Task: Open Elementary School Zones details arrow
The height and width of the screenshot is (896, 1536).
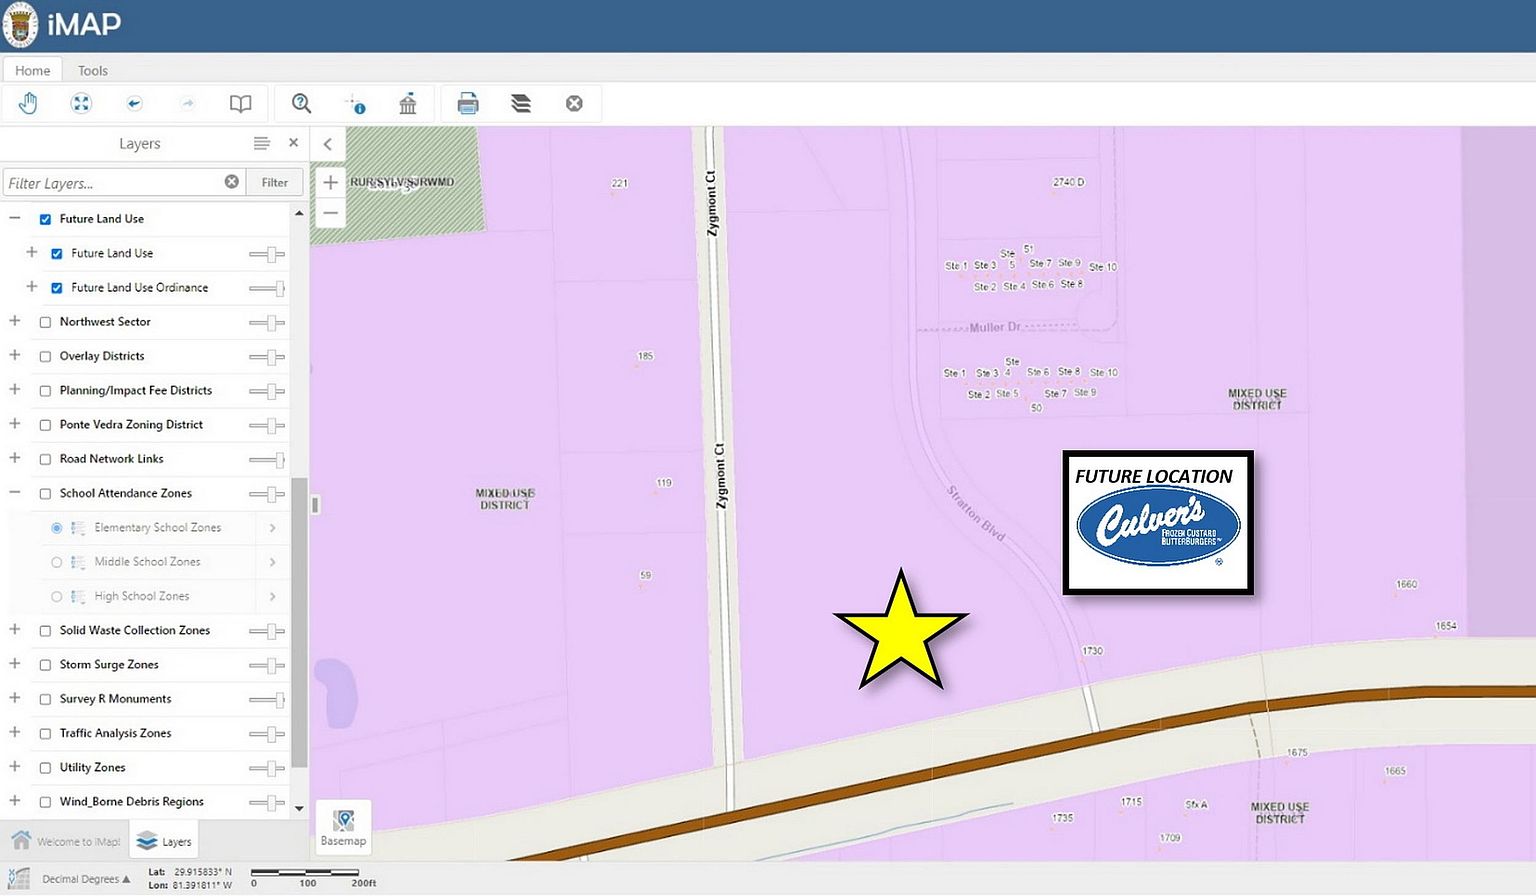Action: click(x=273, y=527)
